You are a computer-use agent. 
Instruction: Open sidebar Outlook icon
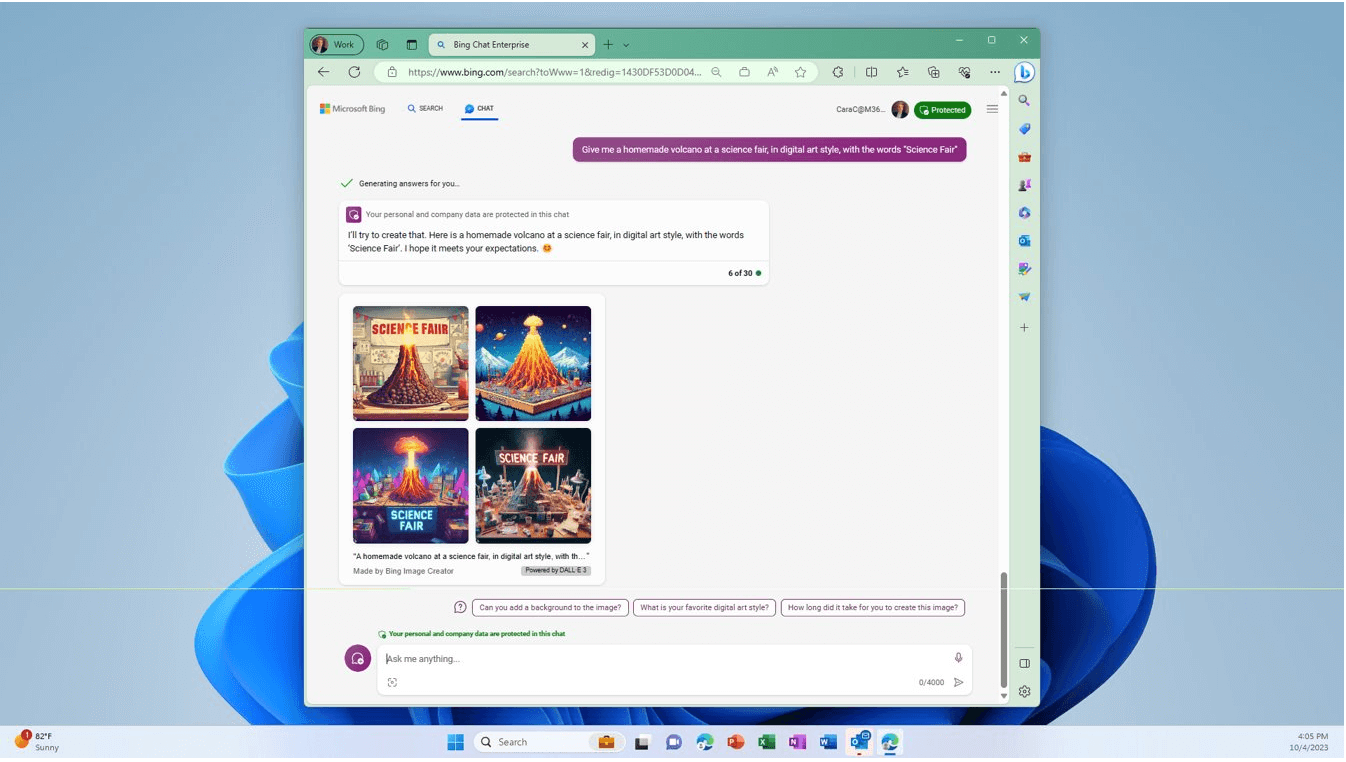(x=1024, y=241)
